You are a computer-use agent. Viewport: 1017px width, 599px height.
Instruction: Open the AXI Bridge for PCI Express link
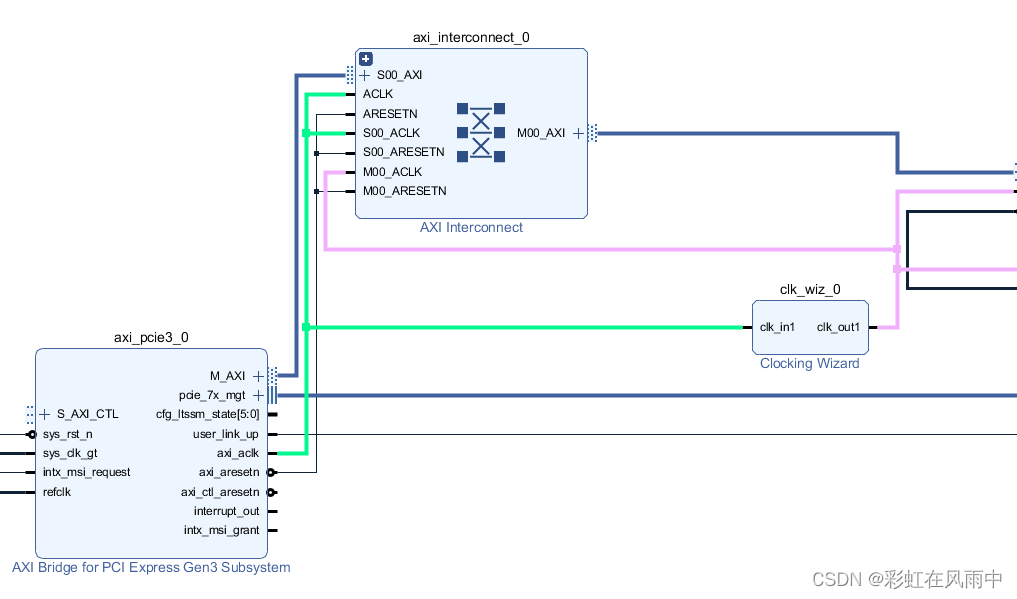pos(151,567)
